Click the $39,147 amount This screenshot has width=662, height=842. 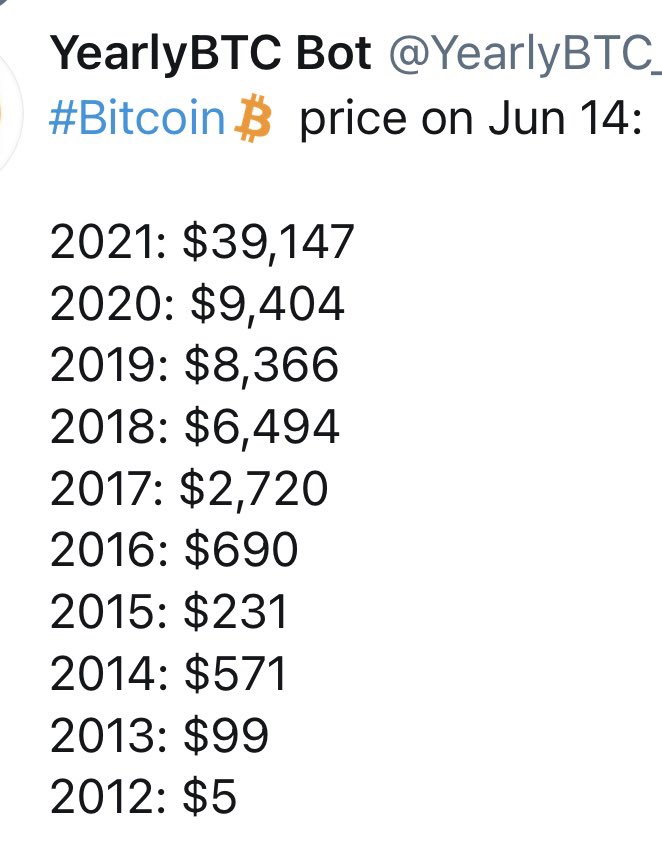pyautogui.click(x=268, y=243)
